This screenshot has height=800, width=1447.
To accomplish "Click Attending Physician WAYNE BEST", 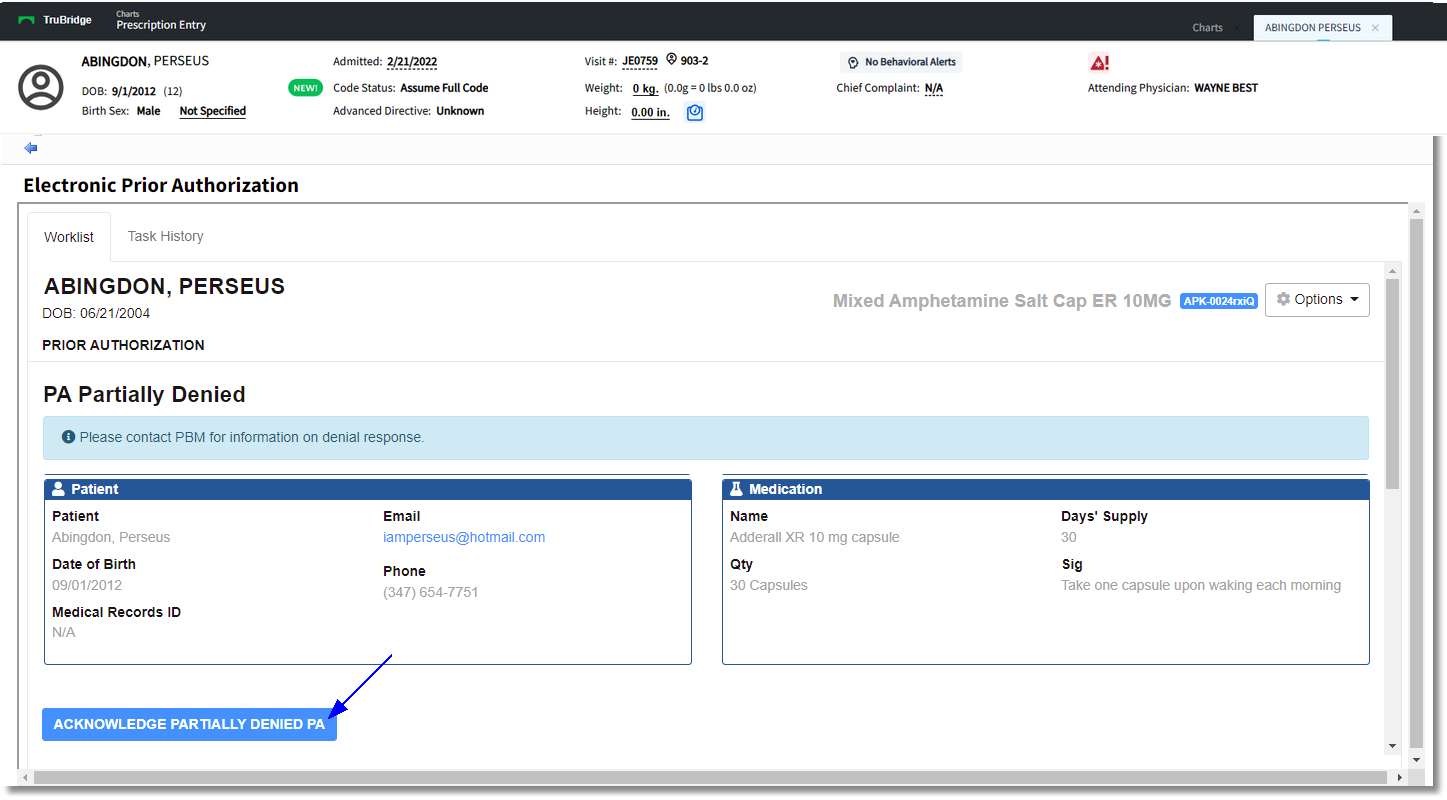I will pos(1173,88).
